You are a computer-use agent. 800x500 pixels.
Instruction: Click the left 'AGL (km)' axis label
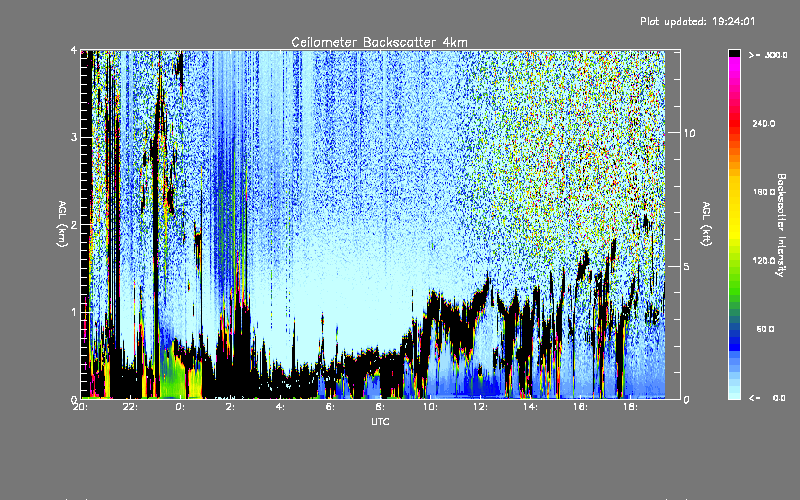[63, 224]
